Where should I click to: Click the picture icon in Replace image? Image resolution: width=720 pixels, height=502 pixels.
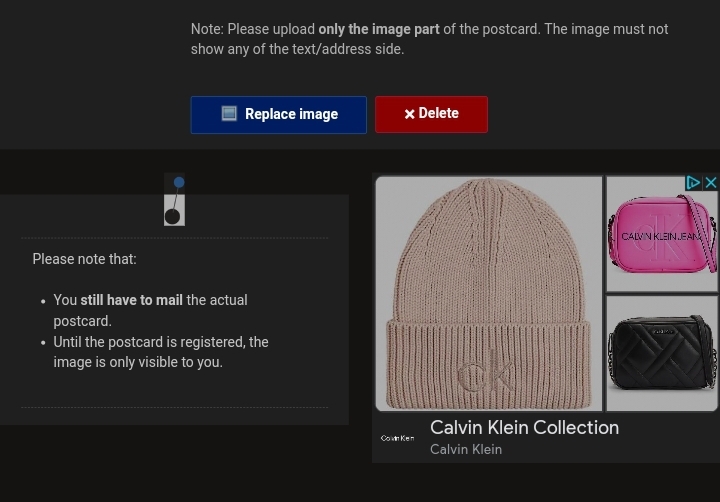pyautogui.click(x=229, y=113)
